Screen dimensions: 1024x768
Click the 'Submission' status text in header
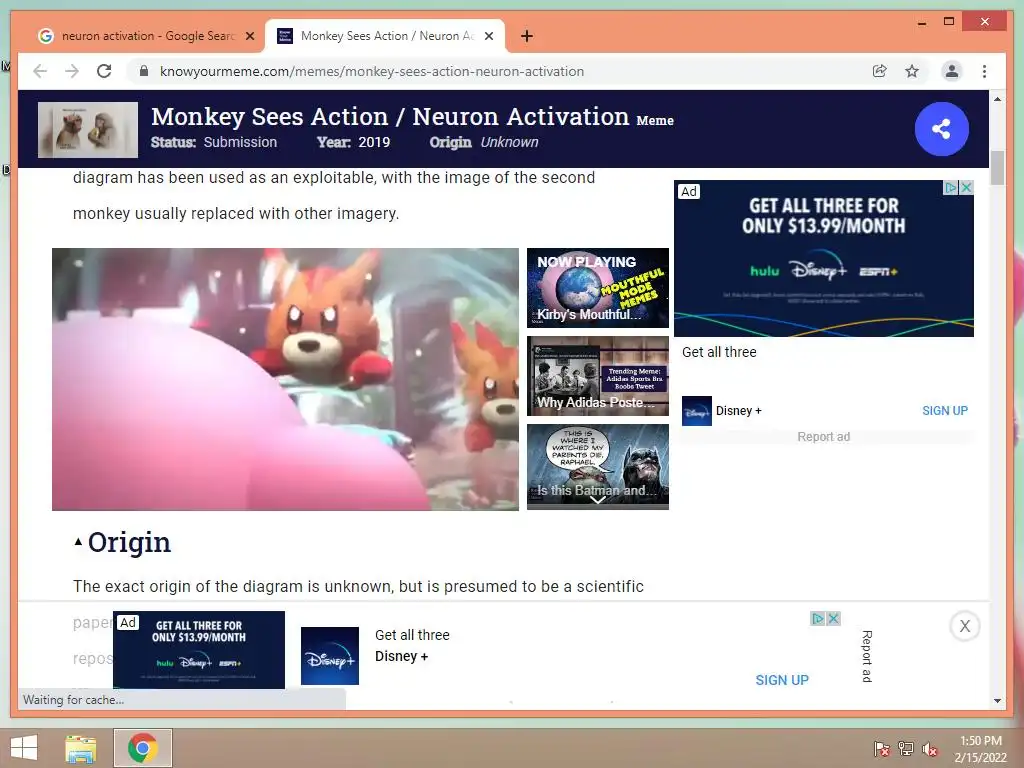240,142
